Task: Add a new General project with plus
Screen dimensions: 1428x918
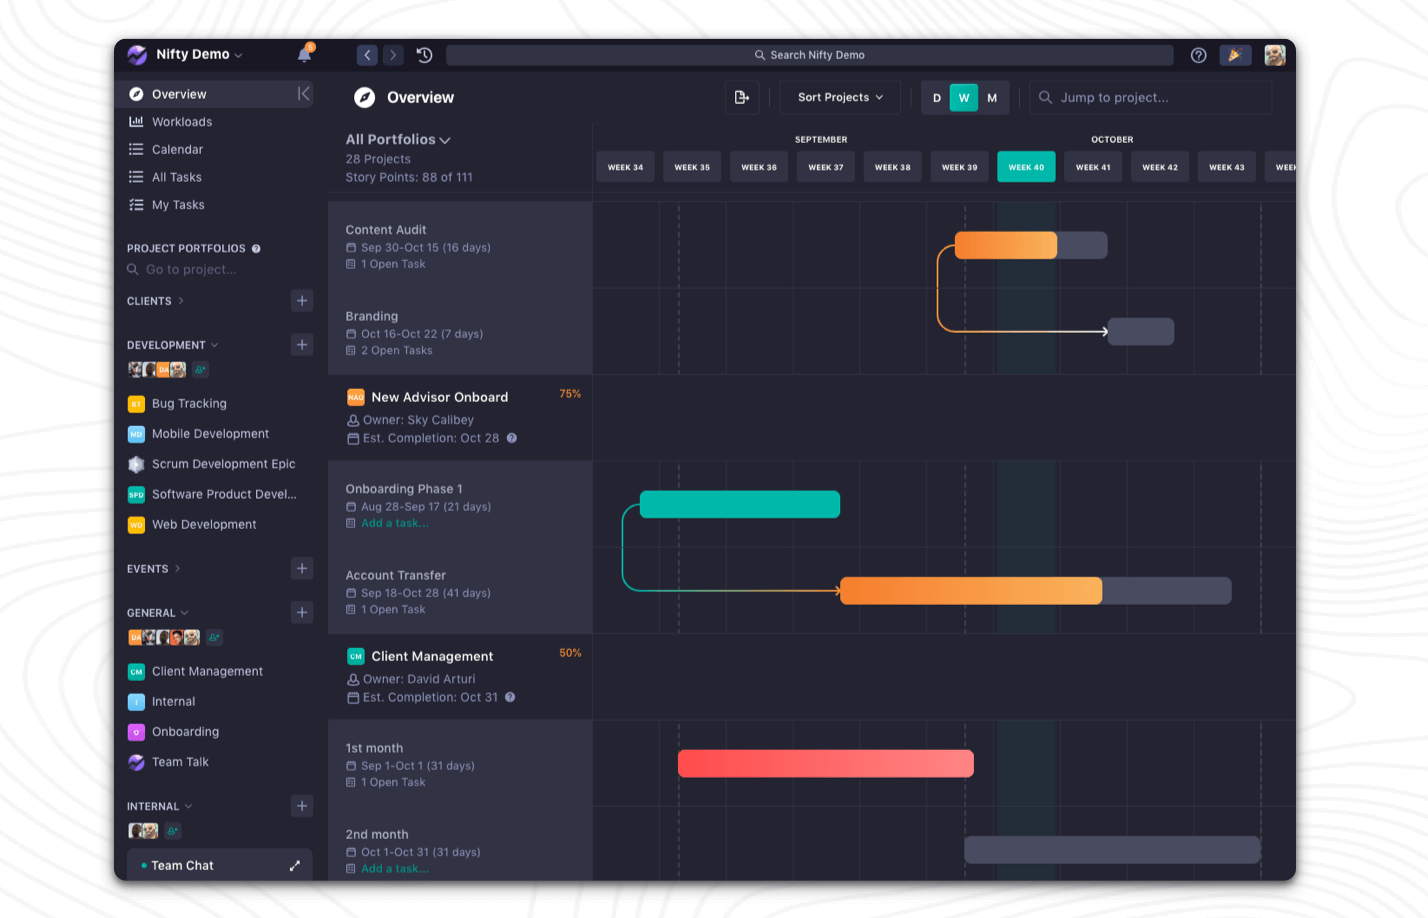Action: point(302,613)
